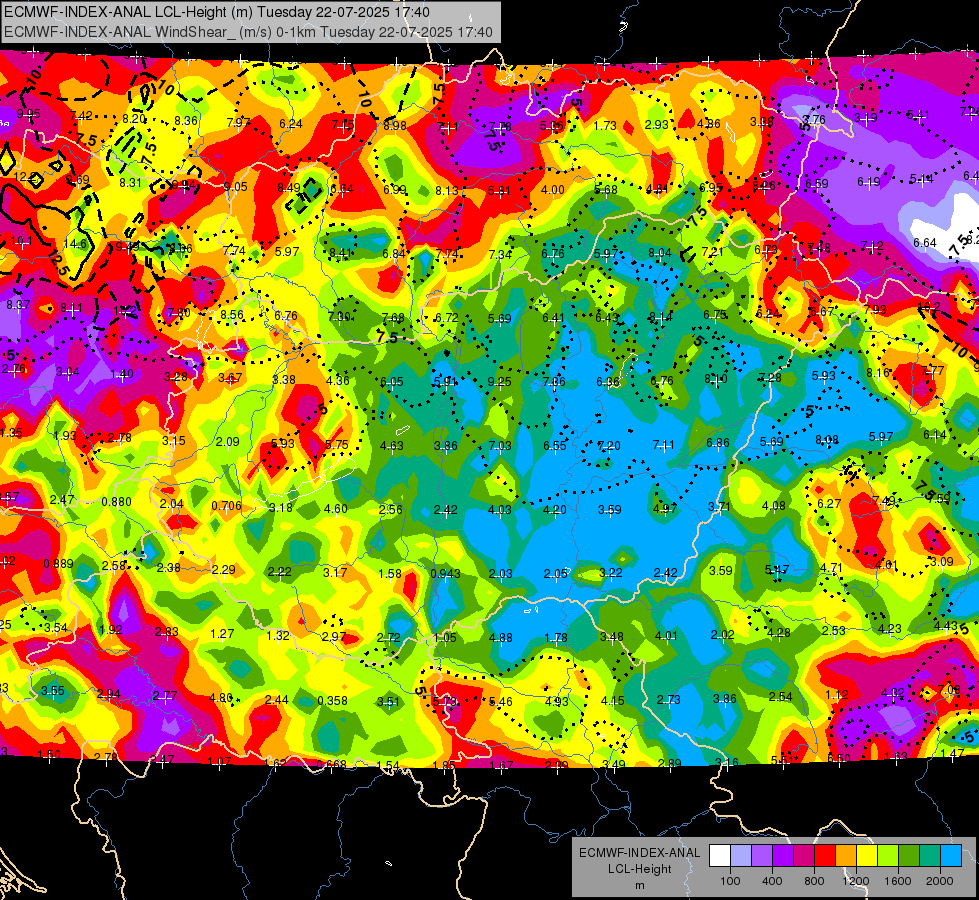Click the wind shear value '9.95'
Image resolution: width=979 pixels, height=900 pixels.
[29, 114]
